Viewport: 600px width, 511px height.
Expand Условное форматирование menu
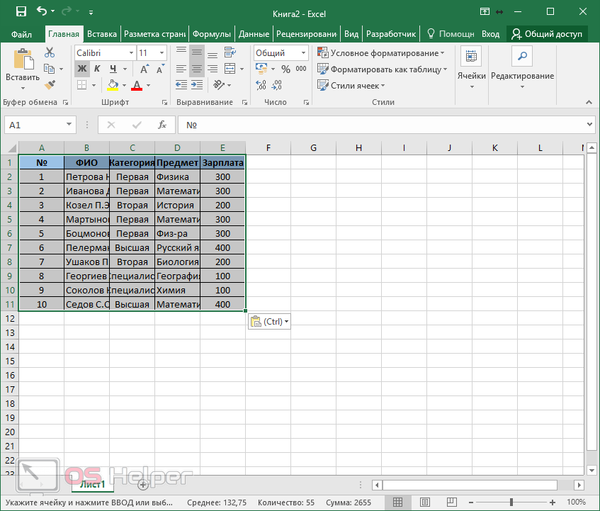point(380,53)
